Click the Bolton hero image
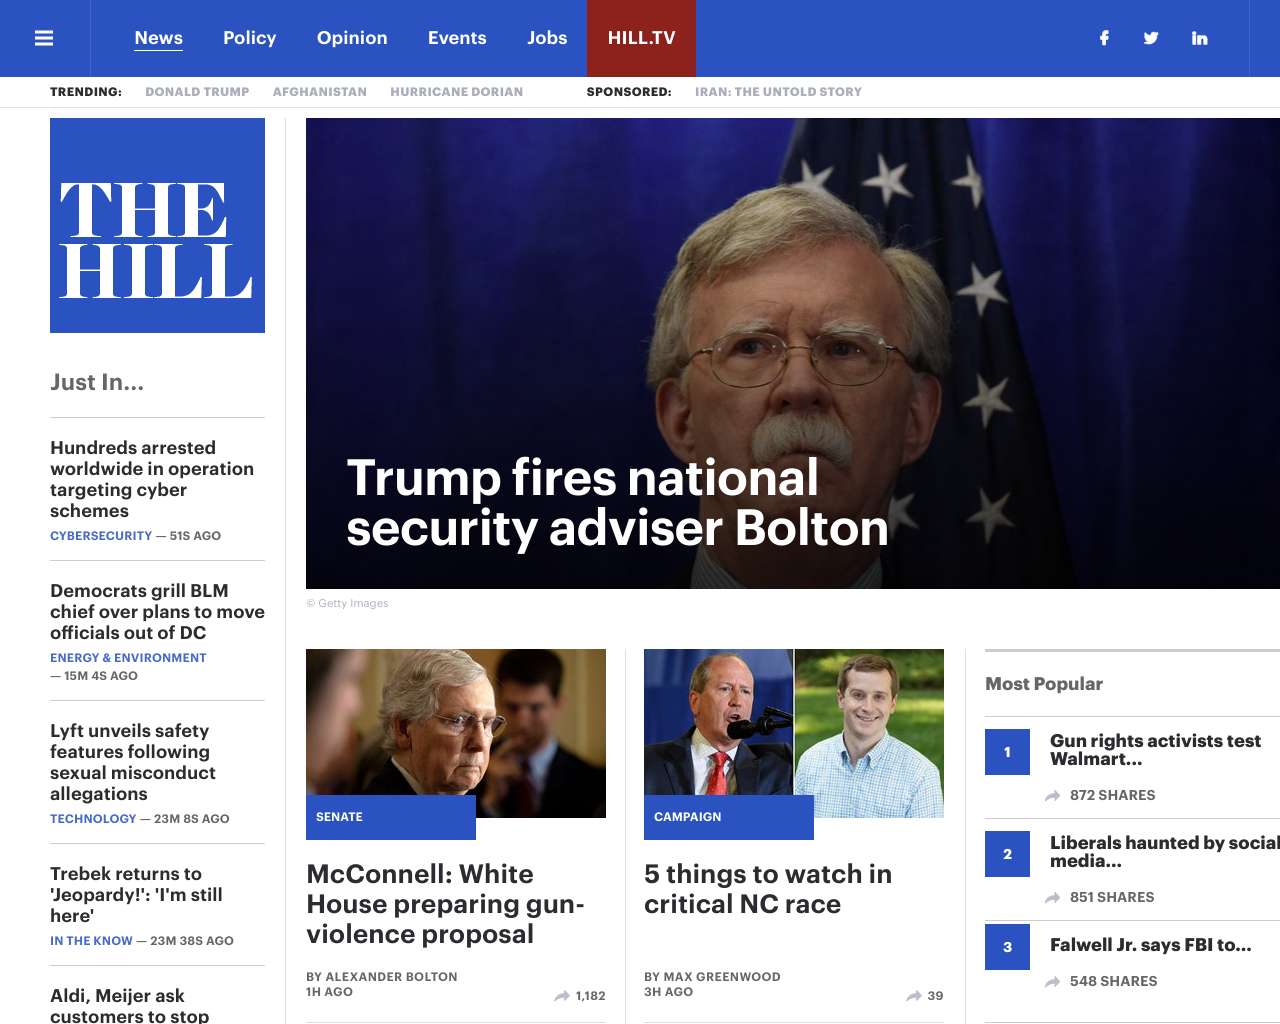This screenshot has width=1280, height=1024. coord(793,353)
